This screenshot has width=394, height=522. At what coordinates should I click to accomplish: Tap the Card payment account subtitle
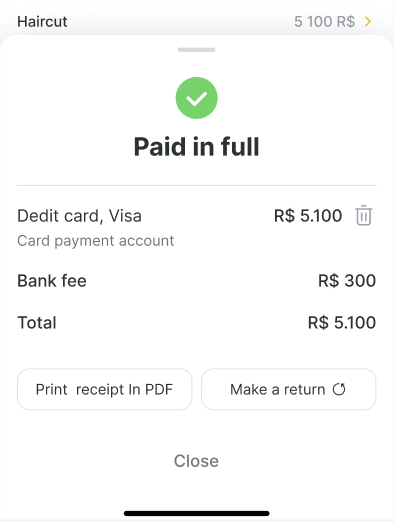(x=96, y=241)
